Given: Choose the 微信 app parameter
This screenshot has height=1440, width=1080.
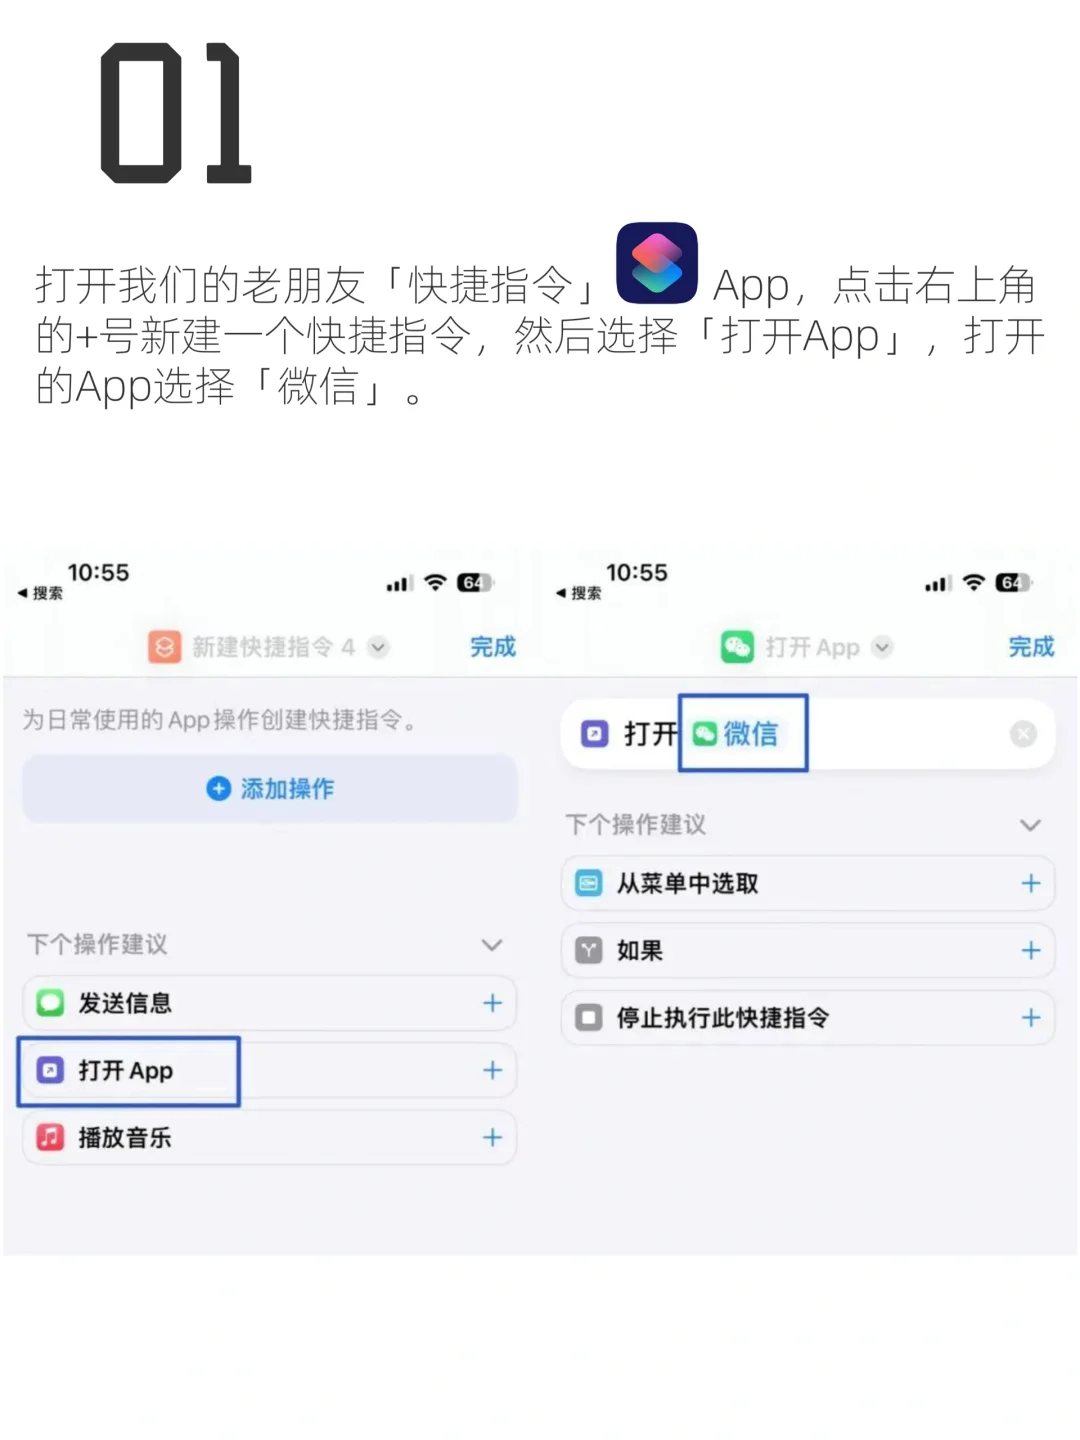Looking at the screenshot, I should point(737,734).
